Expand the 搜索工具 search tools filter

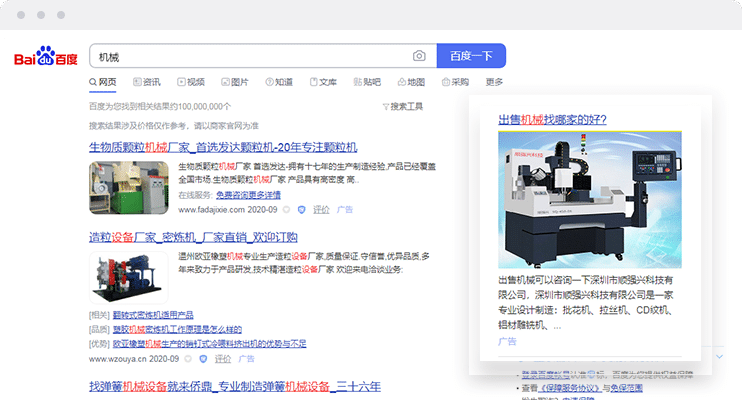tap(402, 106)
